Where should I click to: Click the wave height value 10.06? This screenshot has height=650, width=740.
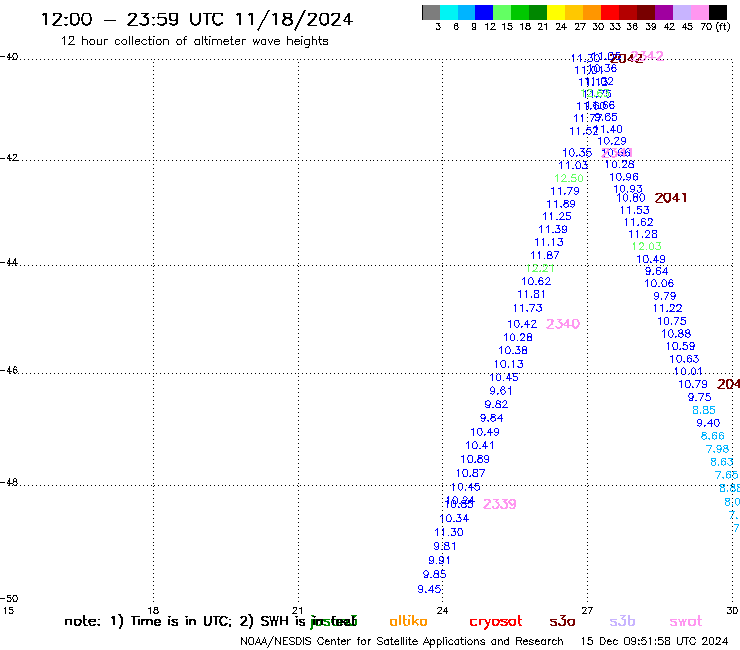[x=659, y=283]
